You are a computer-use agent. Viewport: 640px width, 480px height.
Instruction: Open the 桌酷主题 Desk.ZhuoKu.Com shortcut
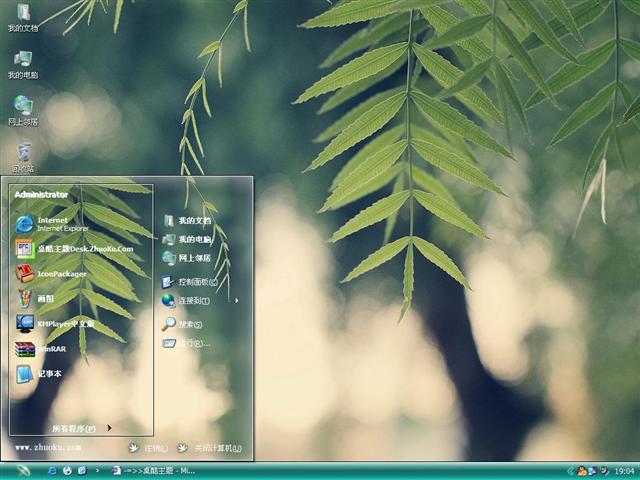pyautogui.click(x=82, y=249)
